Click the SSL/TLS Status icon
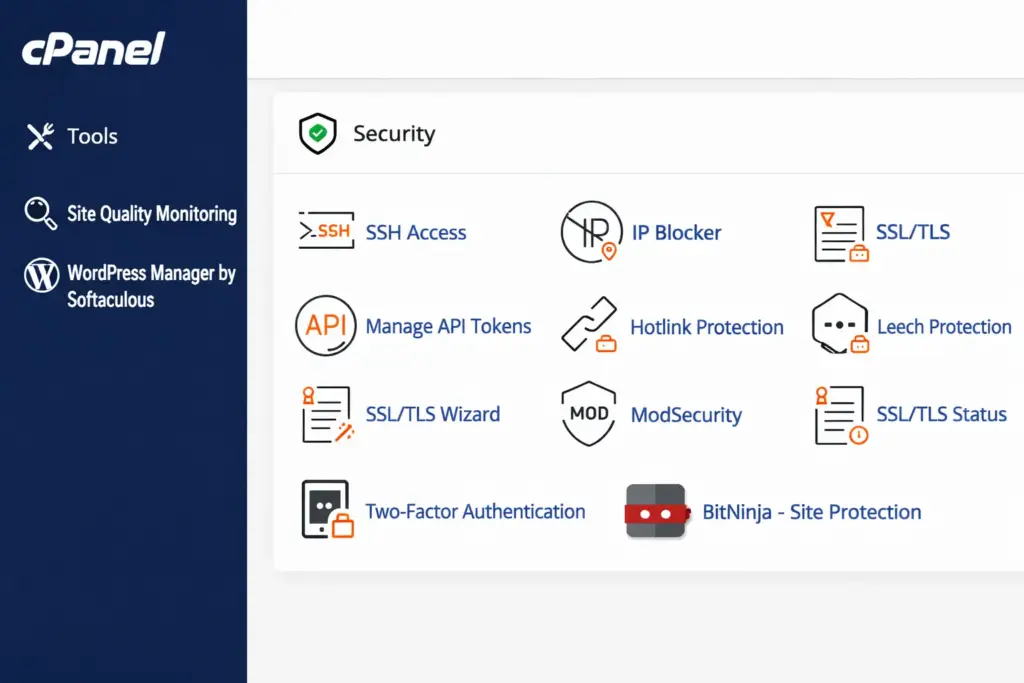1024x683 pixels. point(840,414)
